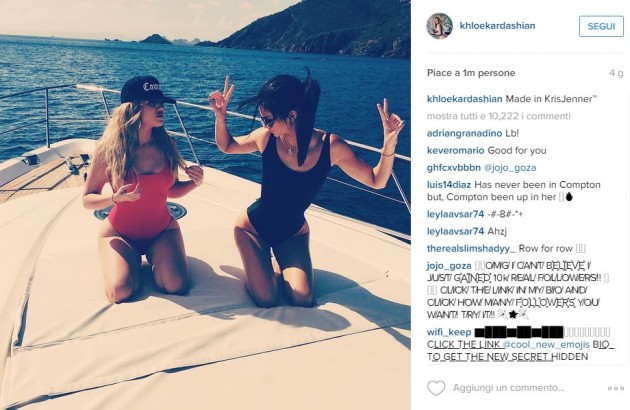630x410 pixels.
Task: Open the three-dots more options menu
Action: (615, 388)
